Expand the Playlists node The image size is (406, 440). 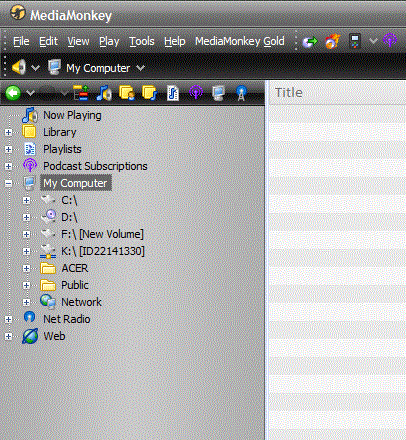click(8, 149)
